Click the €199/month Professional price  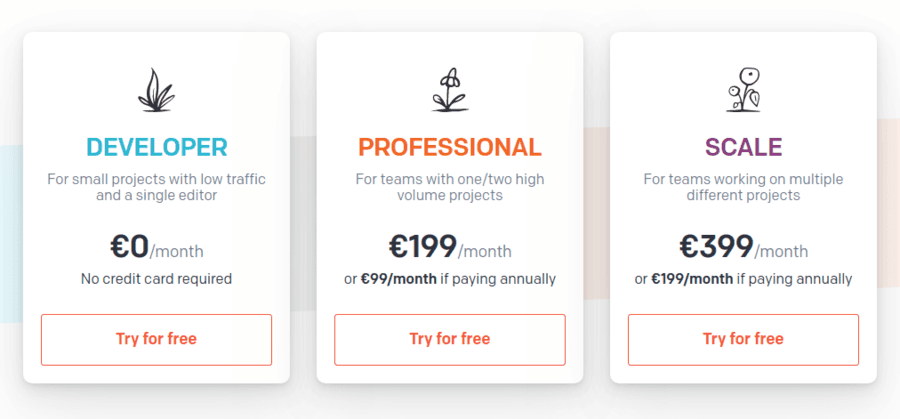coord(450,247)
